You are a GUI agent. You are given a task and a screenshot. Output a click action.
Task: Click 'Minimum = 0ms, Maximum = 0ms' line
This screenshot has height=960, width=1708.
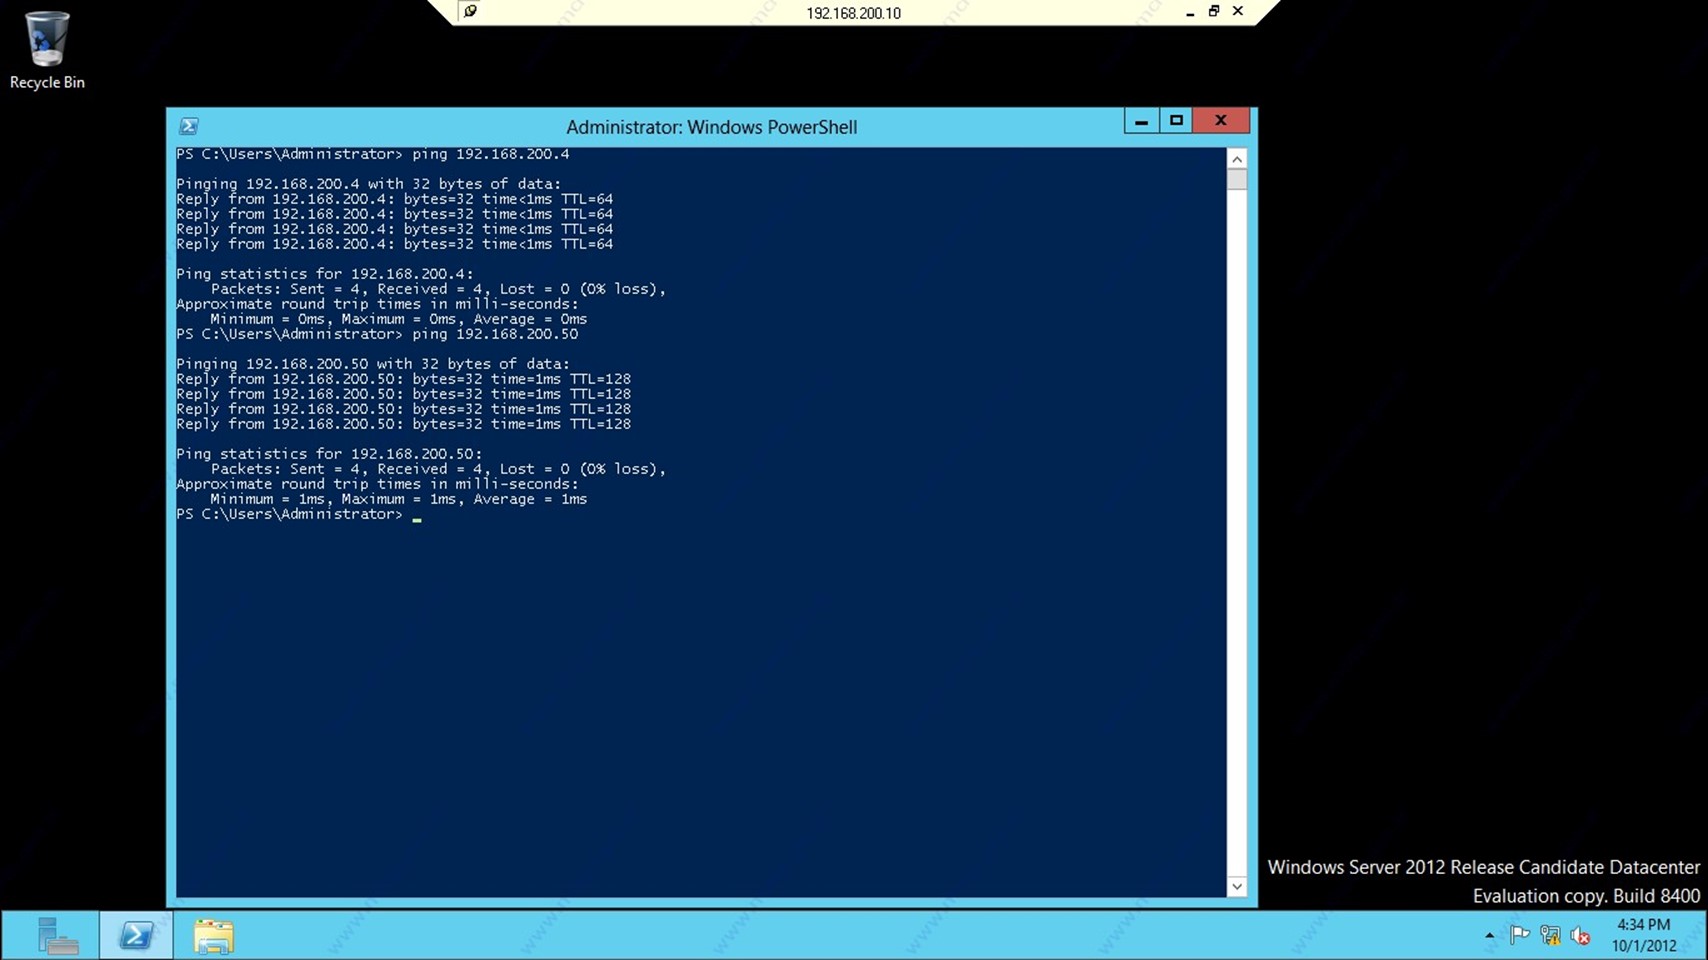[x=399, y=319]
